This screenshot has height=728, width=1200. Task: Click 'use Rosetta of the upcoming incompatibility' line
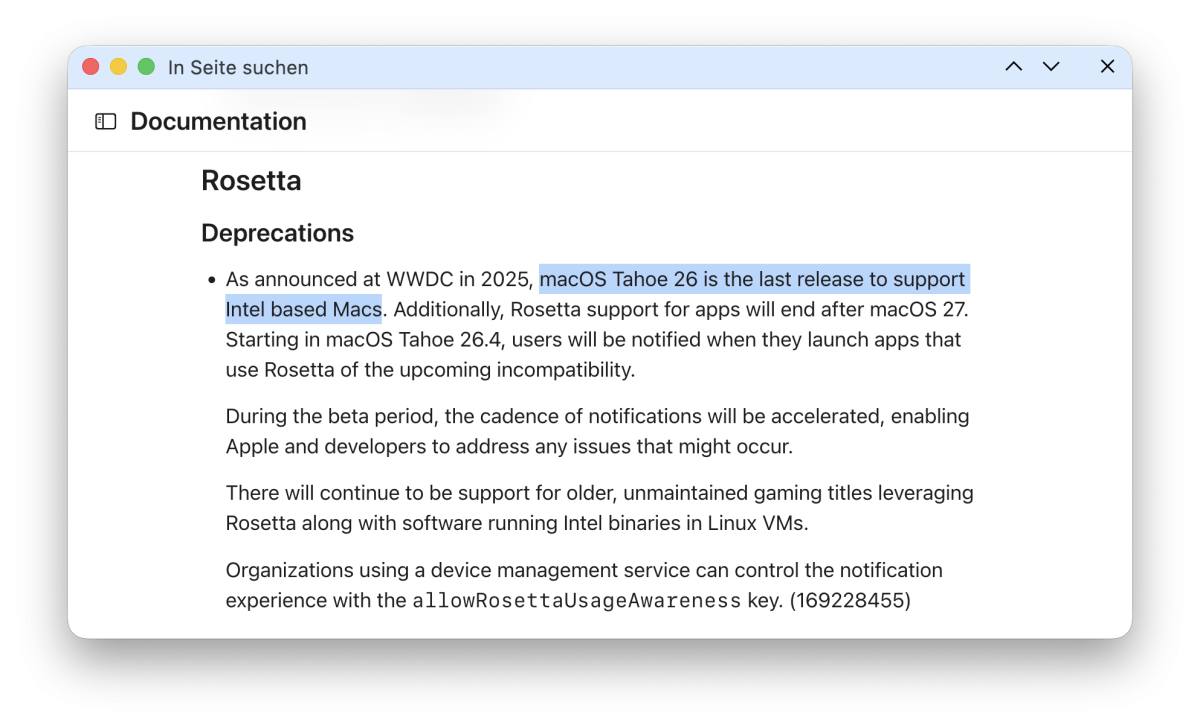point(430,370)
